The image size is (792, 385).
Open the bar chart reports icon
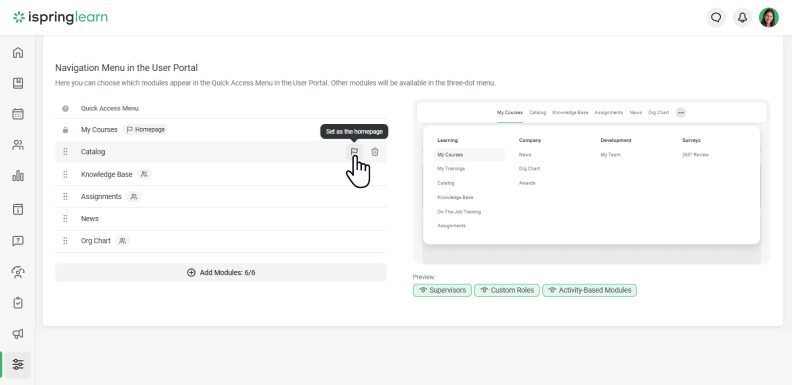point(18,176)
